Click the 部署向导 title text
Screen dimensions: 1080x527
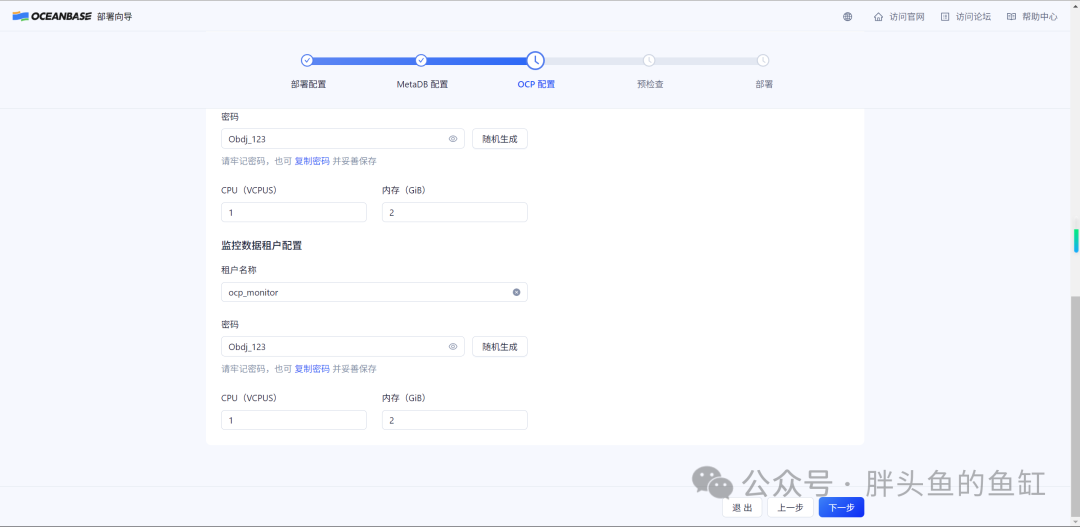point(114,17)
